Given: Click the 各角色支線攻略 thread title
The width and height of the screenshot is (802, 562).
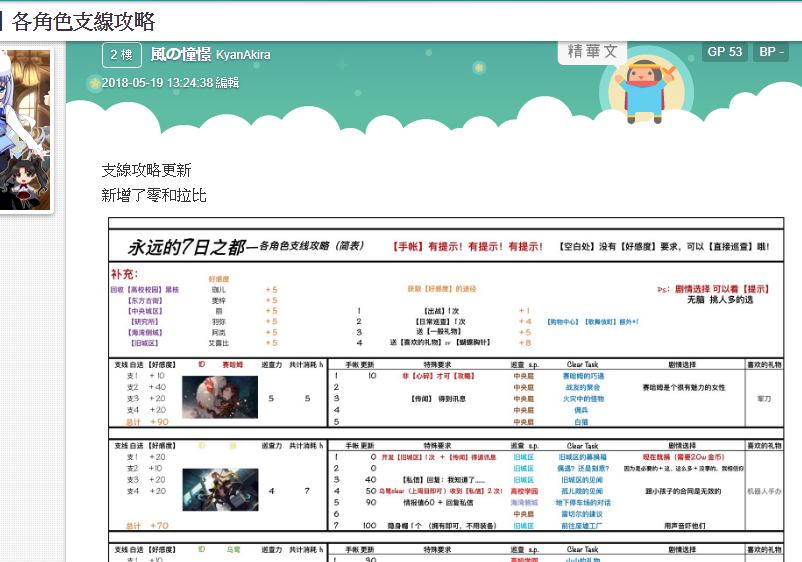Looking at the screenshot, I should pyautogui.click(x=83, y=21).
